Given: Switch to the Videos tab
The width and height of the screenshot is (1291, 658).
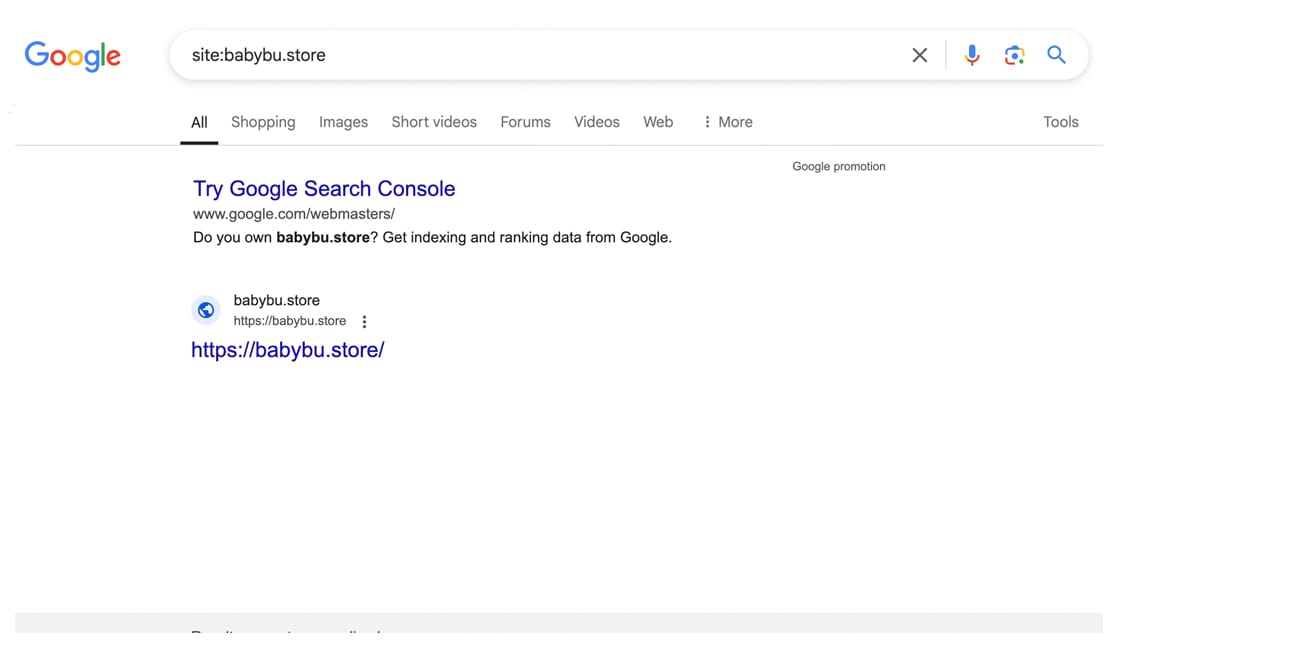Looking at the screenshot, I should (597, 122).
